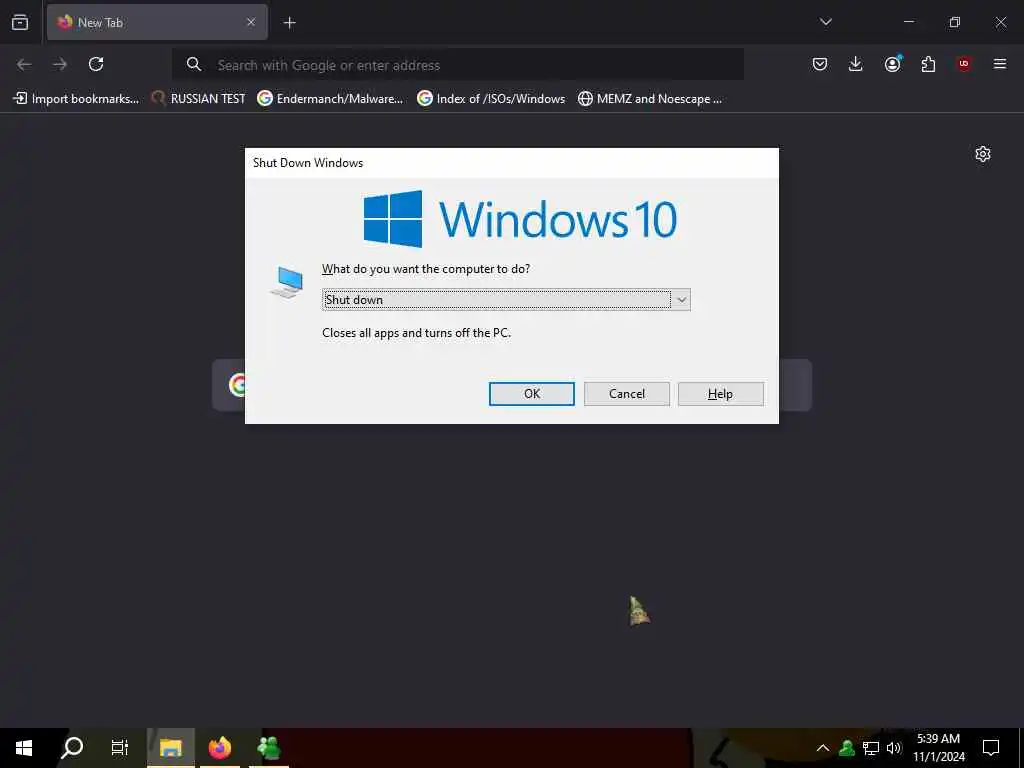Screen dimensions: 1024x768
Task: Open MEMZ and Noescape bookmark
Action: [650, 99]
